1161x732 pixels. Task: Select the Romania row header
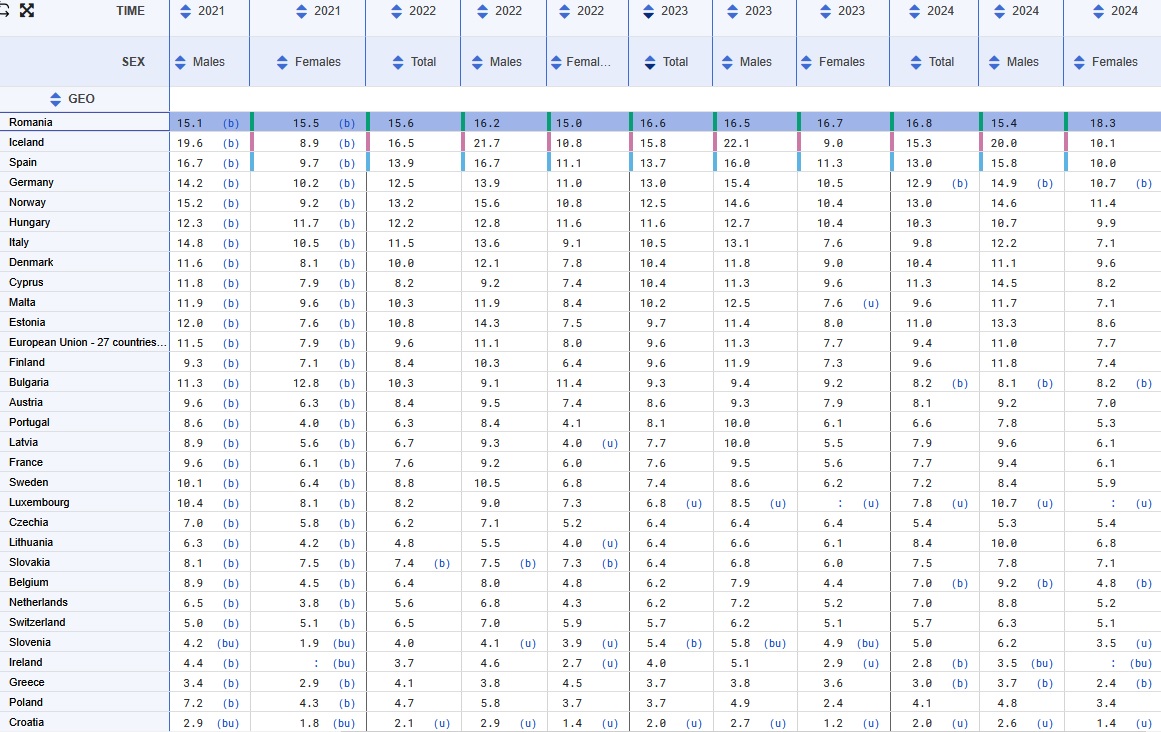tap(31, 122)
